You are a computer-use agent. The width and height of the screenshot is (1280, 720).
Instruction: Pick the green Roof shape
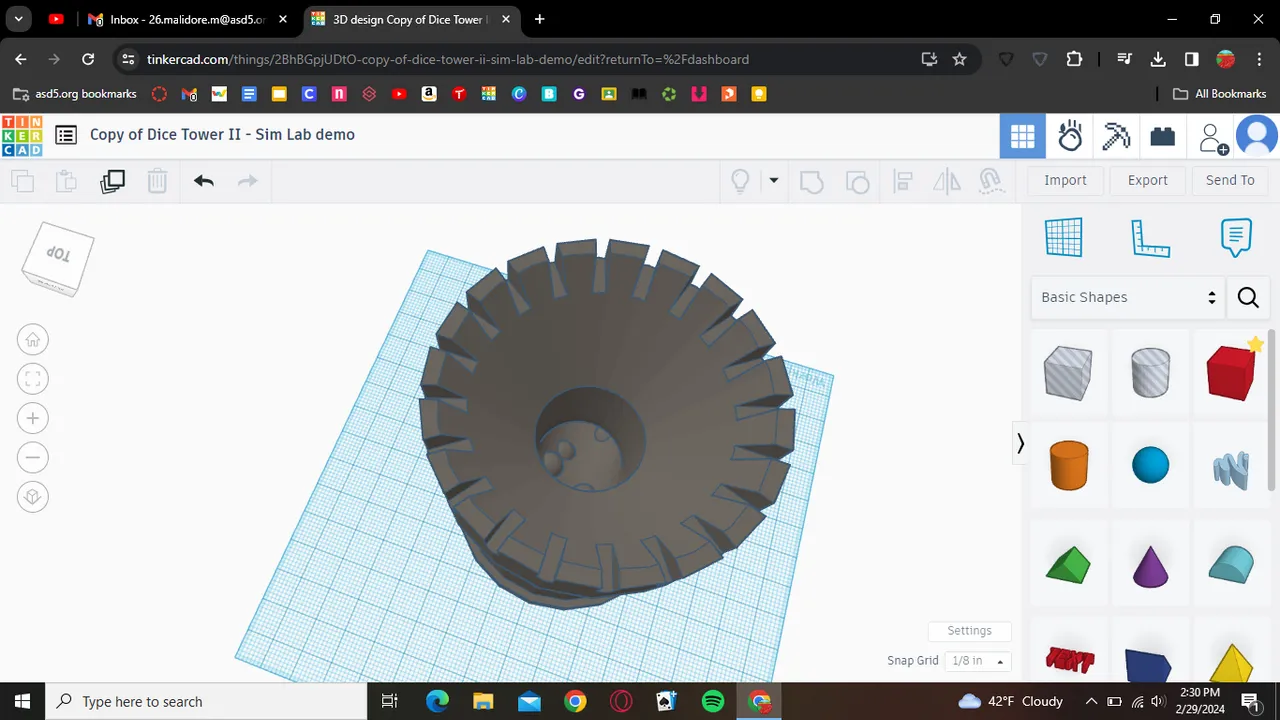click(x=1068, y=565)
